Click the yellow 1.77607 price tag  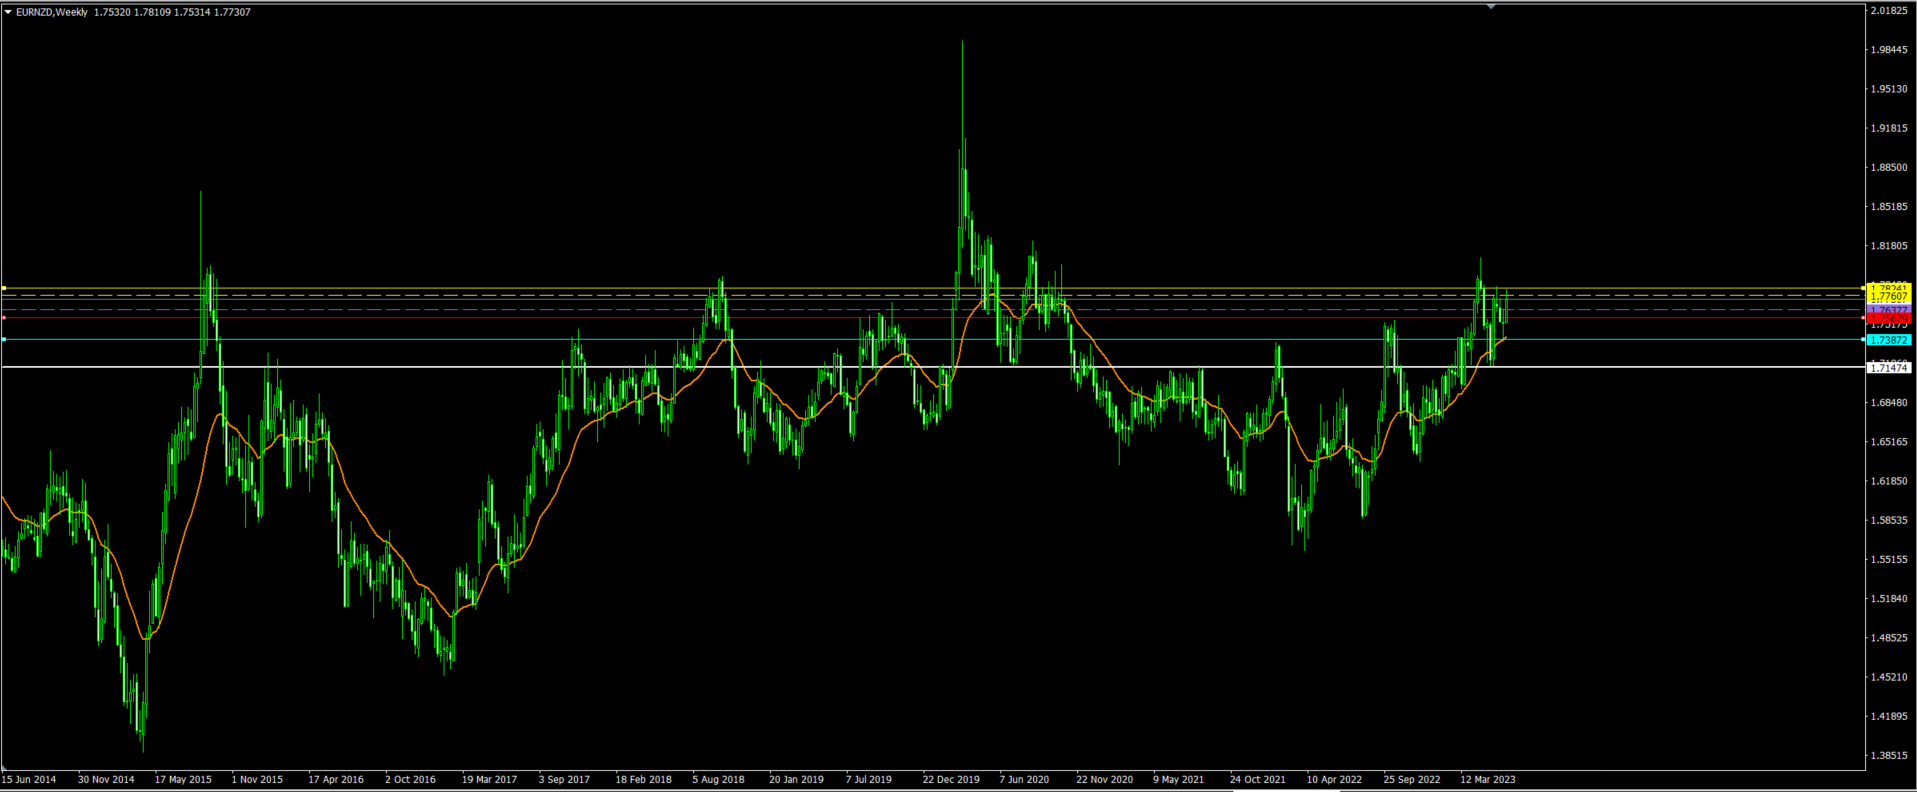coord(1889,297)
